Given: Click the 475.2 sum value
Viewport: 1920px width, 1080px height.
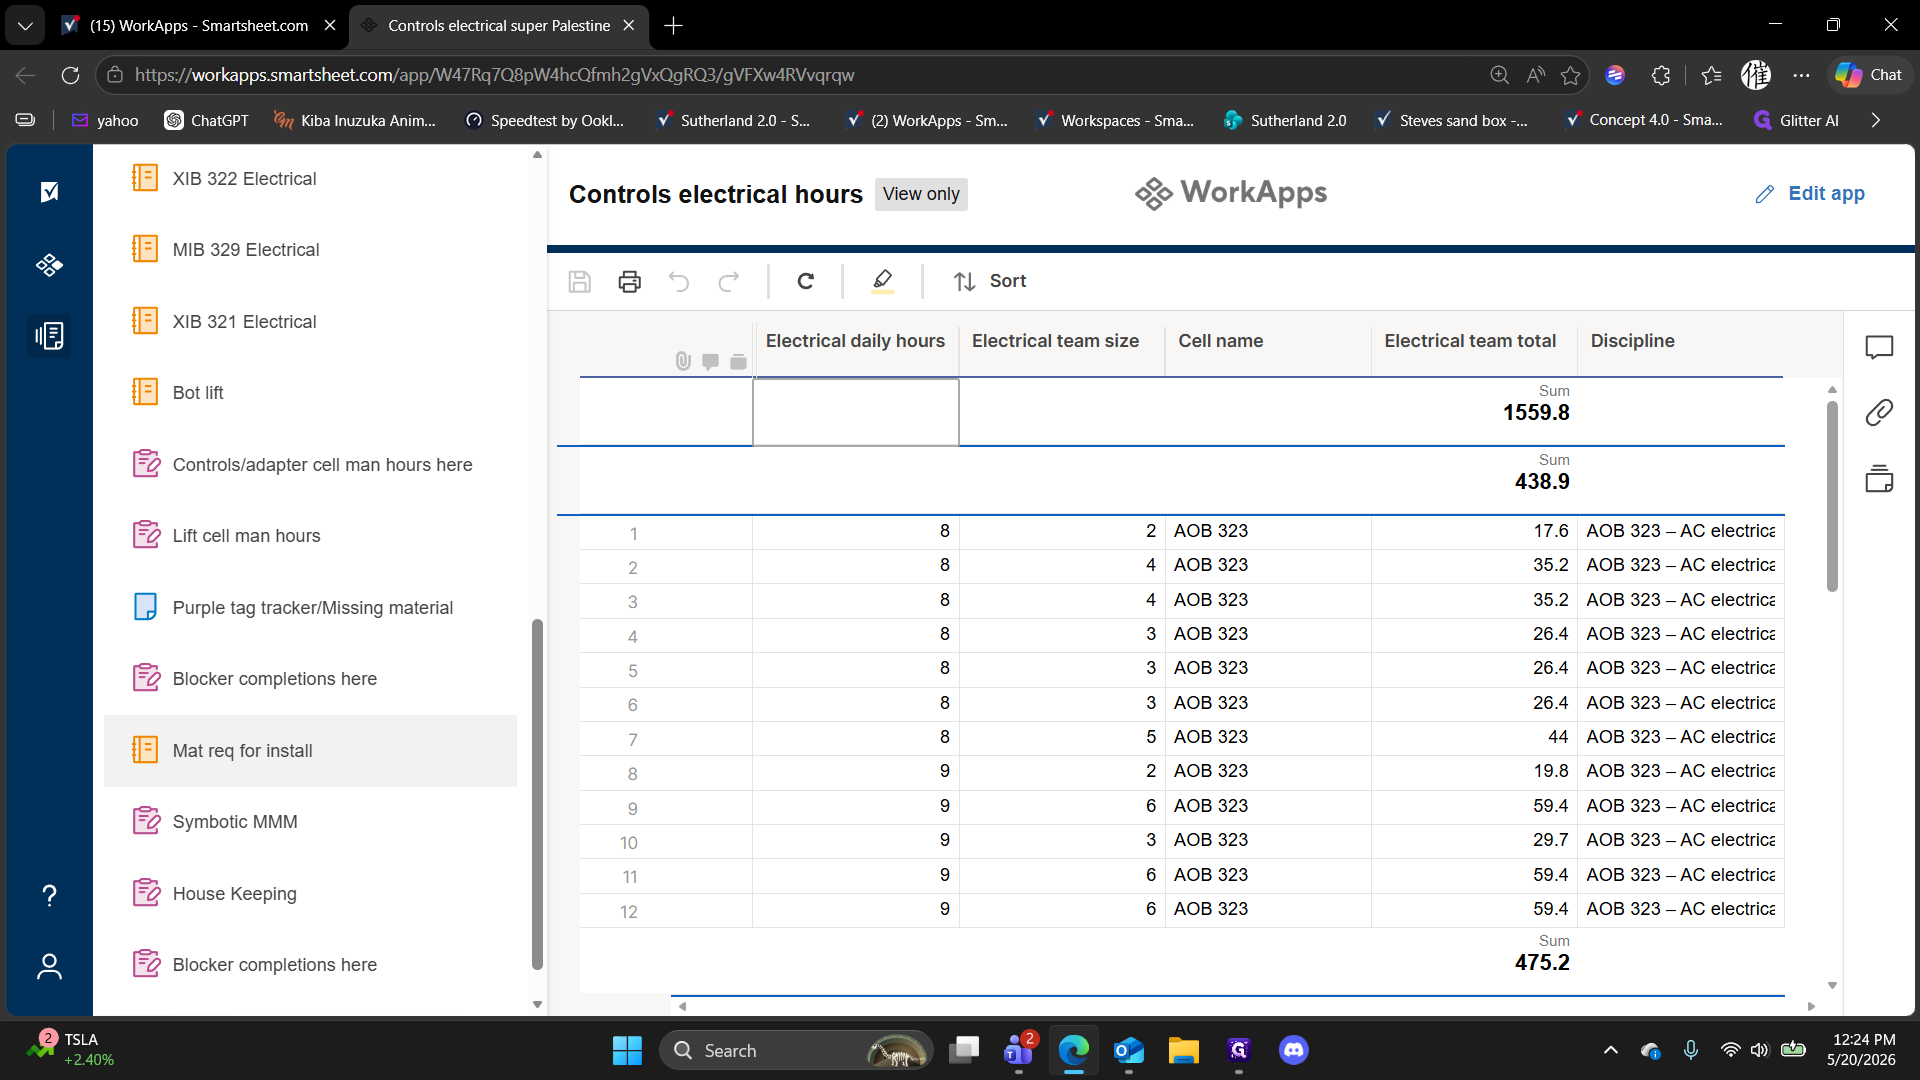Looking at the screenshot, I should 1542,963.
